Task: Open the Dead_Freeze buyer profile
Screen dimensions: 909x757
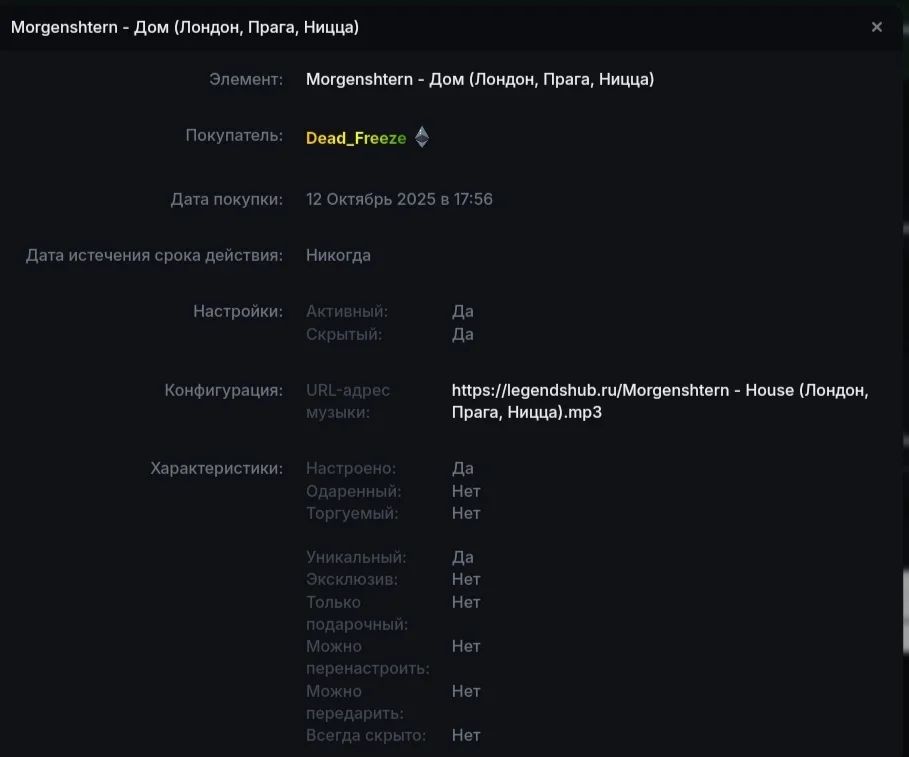Action: [356, 138]
